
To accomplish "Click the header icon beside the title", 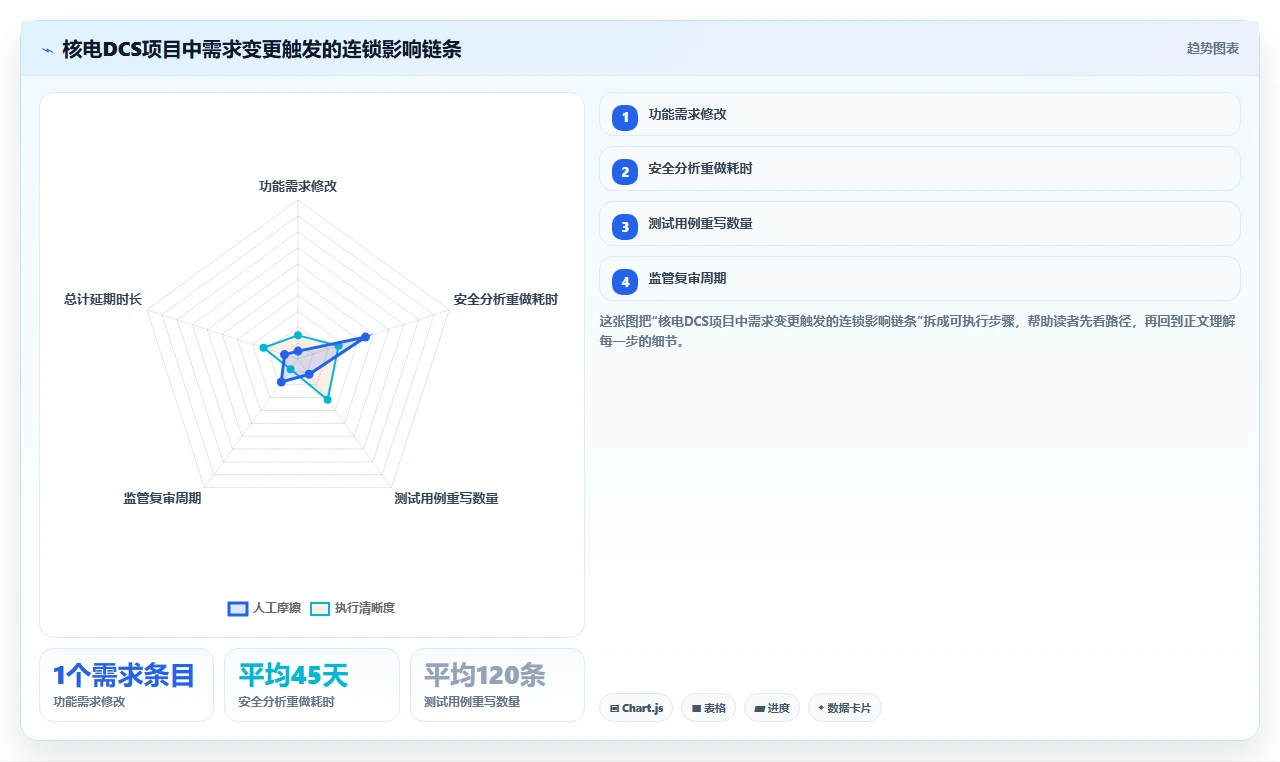I will tap(47, 49).
